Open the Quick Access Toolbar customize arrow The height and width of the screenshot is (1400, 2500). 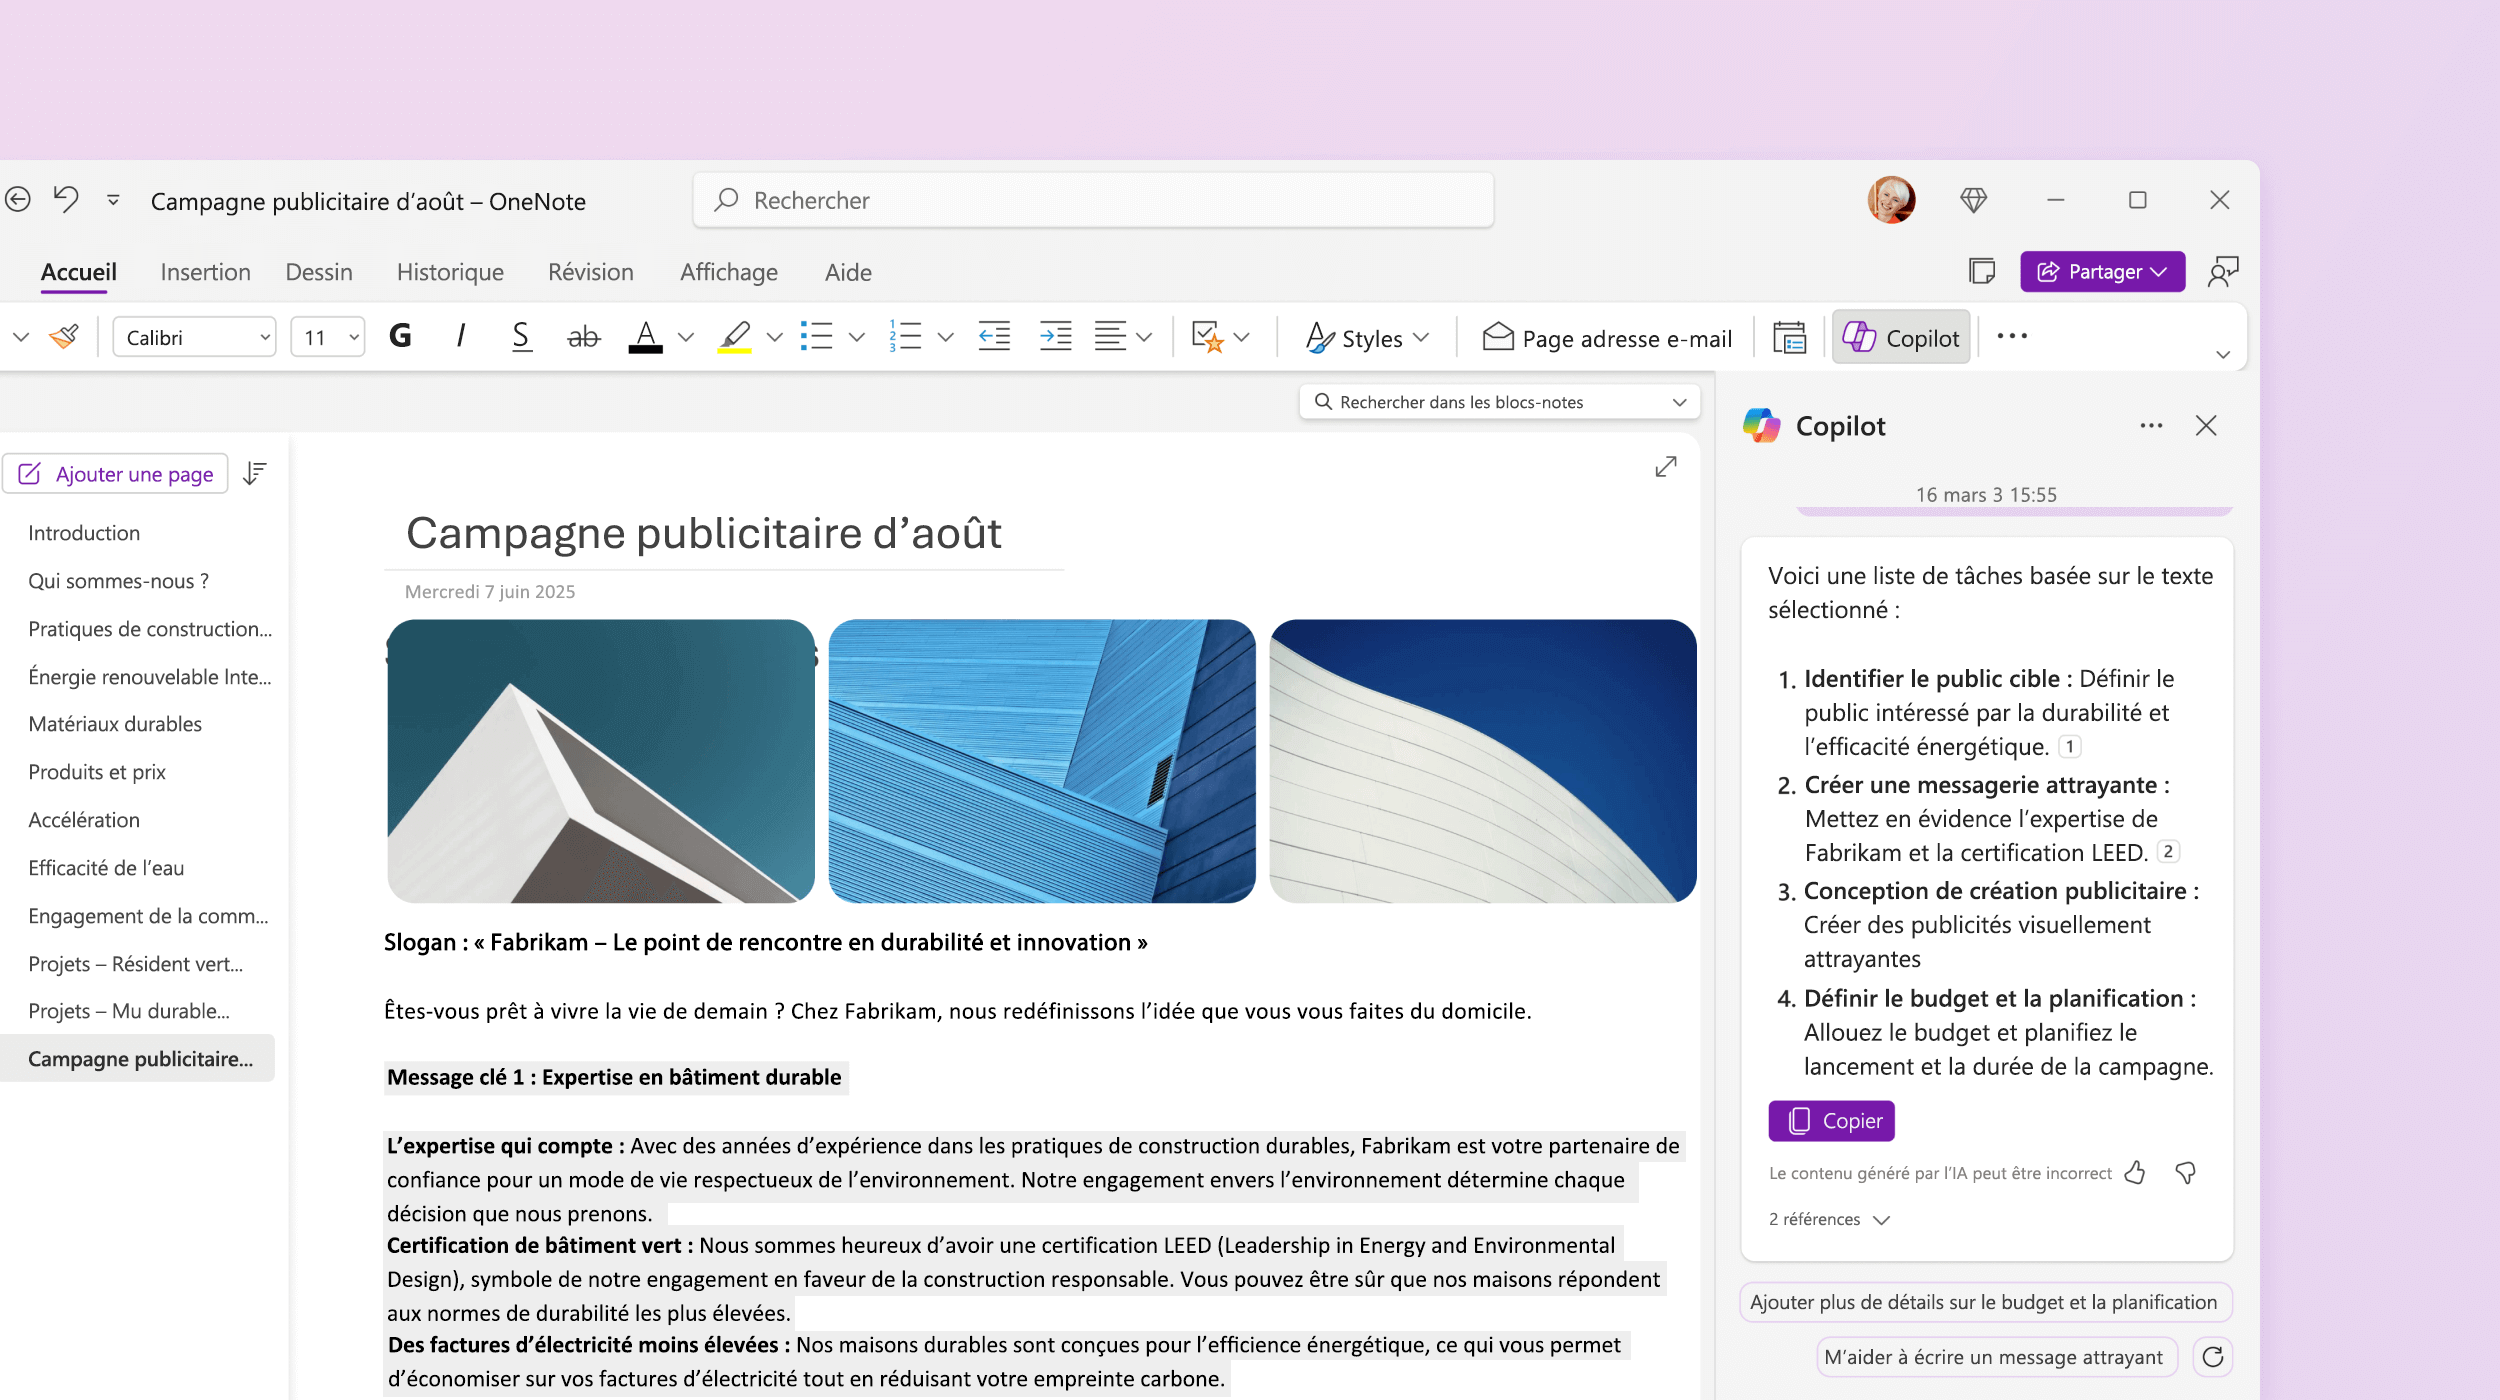point(113,200)
